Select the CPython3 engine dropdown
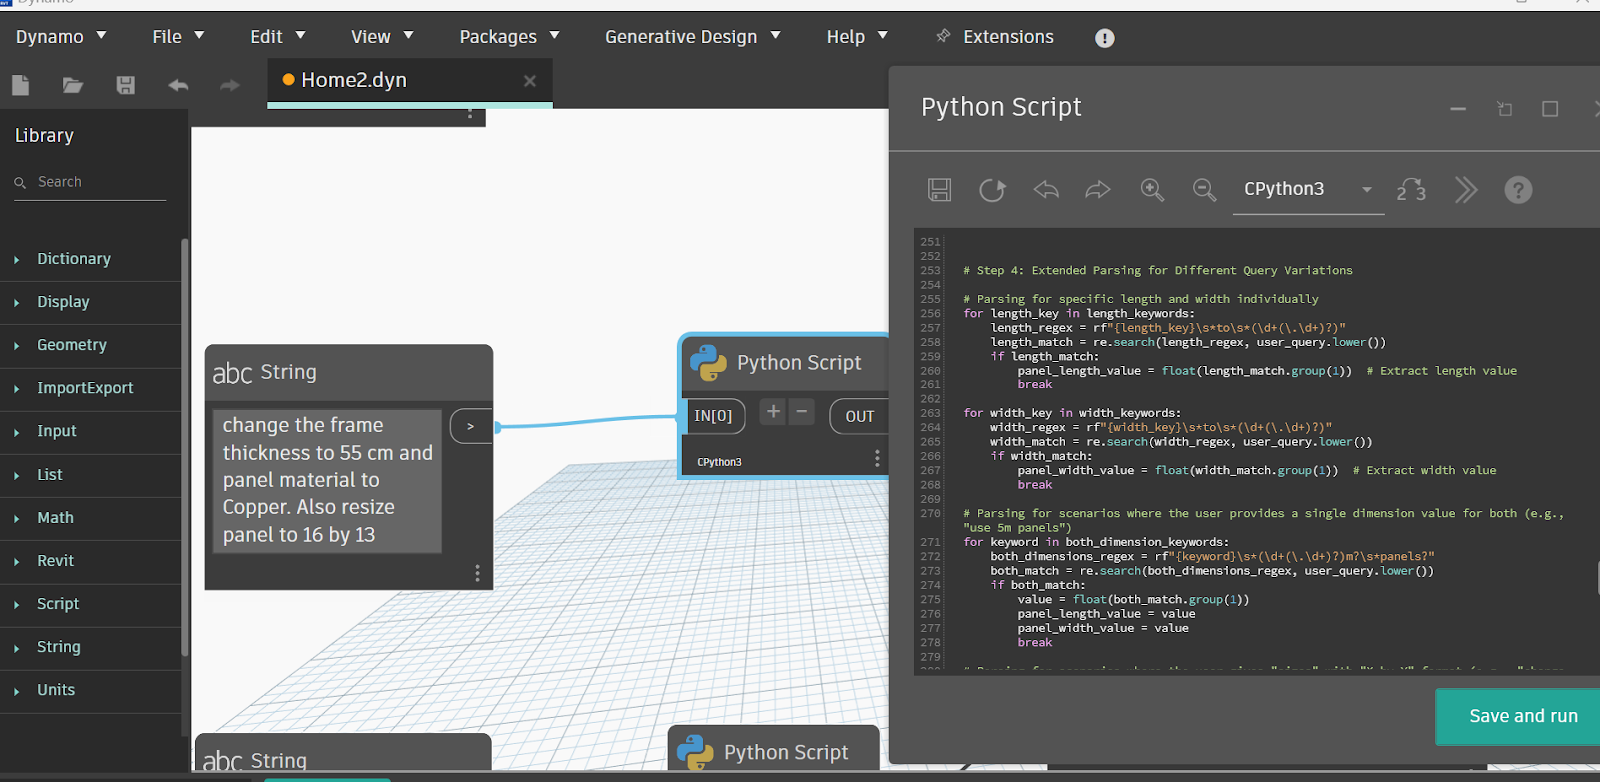 click(x=1308, y=189)
